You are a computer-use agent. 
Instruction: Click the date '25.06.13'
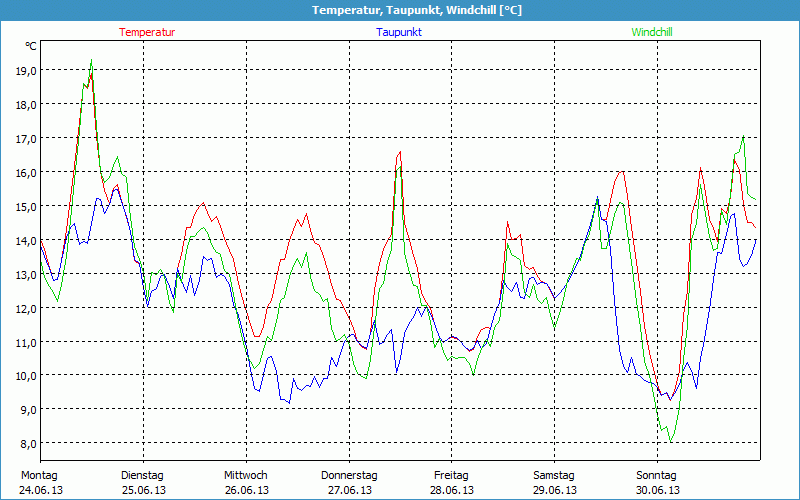click(x=144, y=490)
